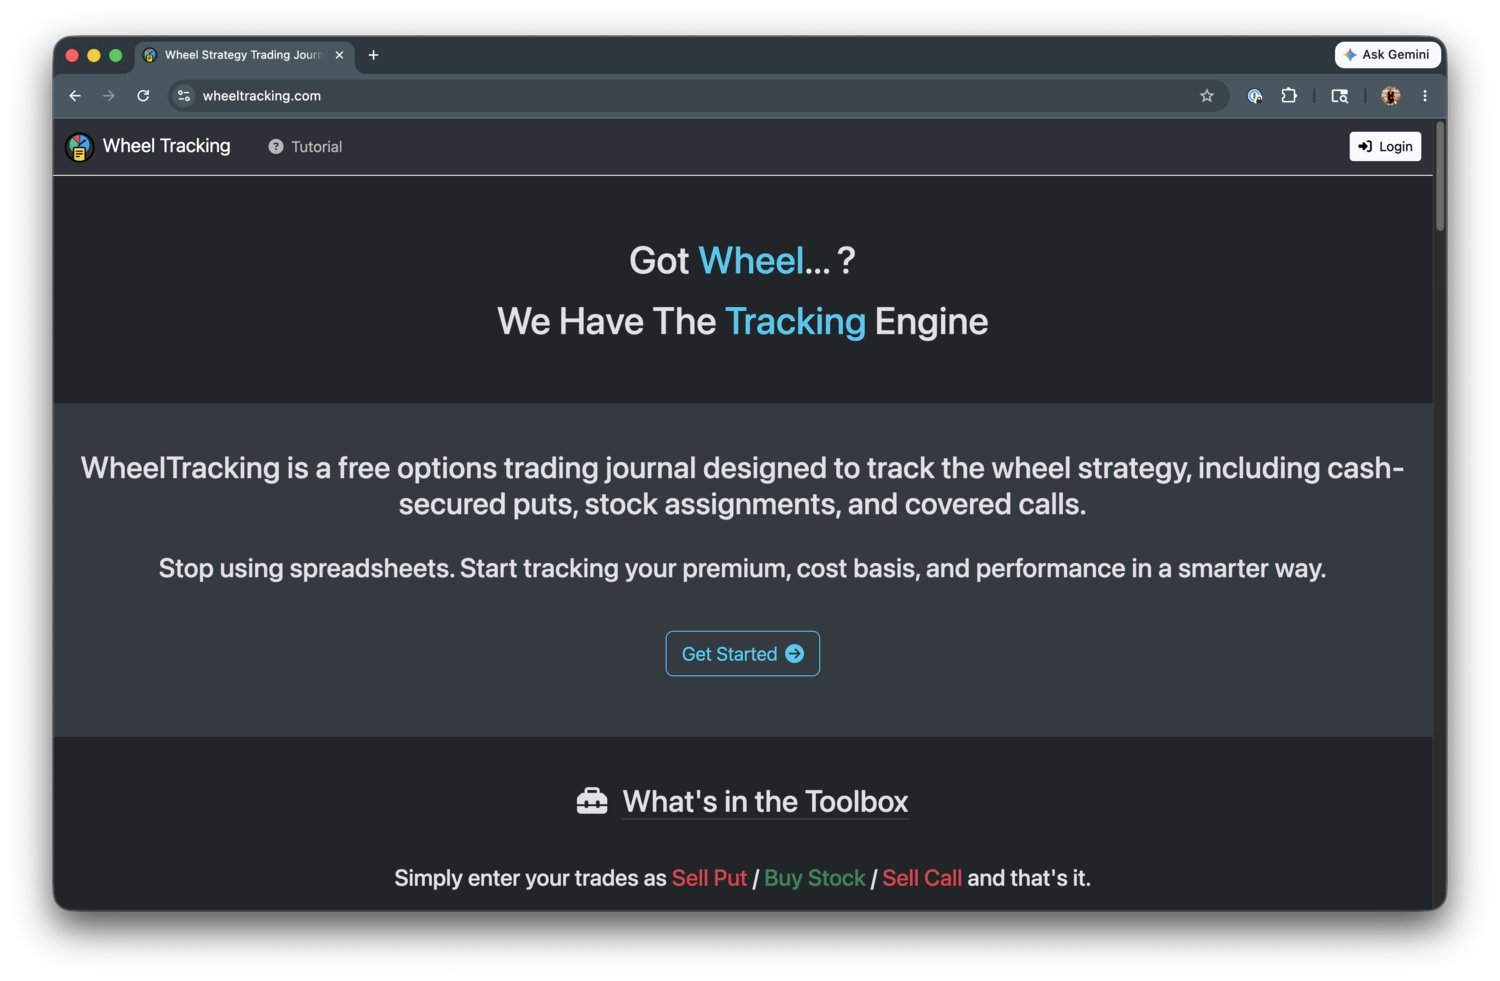This screenshot has width=1500, height=981.
Task: Open the Chrome profile avatar
Action: pyautogui.click(x=1391, y=96)
